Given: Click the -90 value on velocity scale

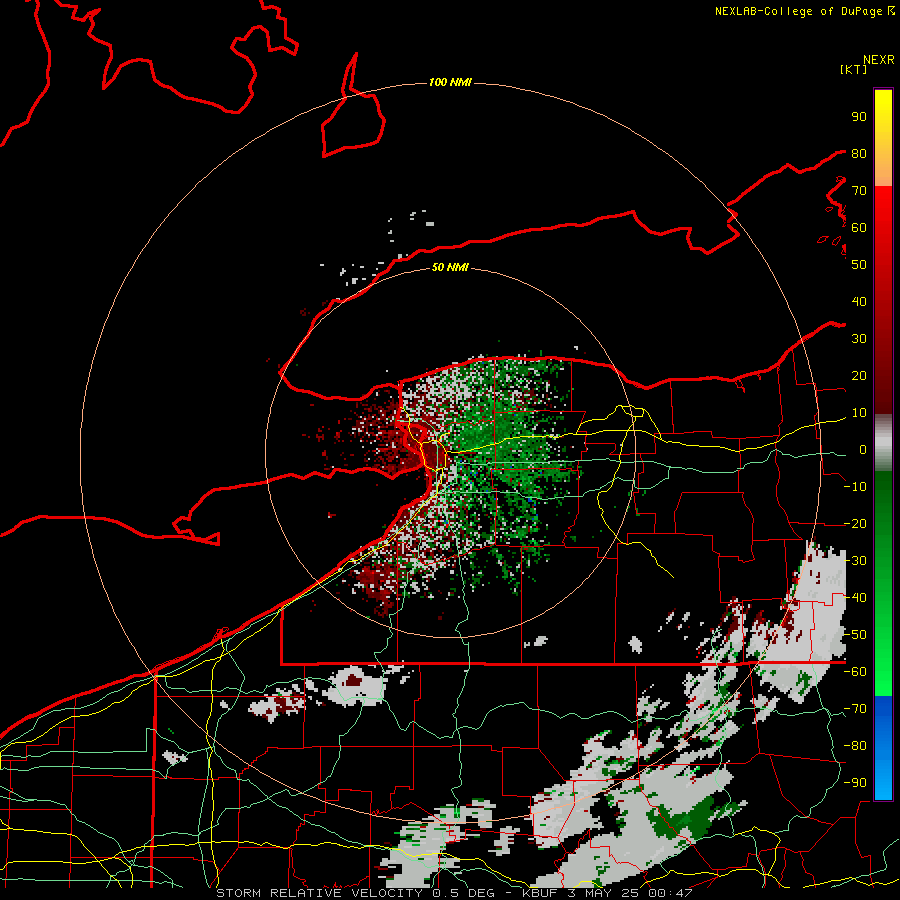Looking at the screenshot, I should 855,783.
